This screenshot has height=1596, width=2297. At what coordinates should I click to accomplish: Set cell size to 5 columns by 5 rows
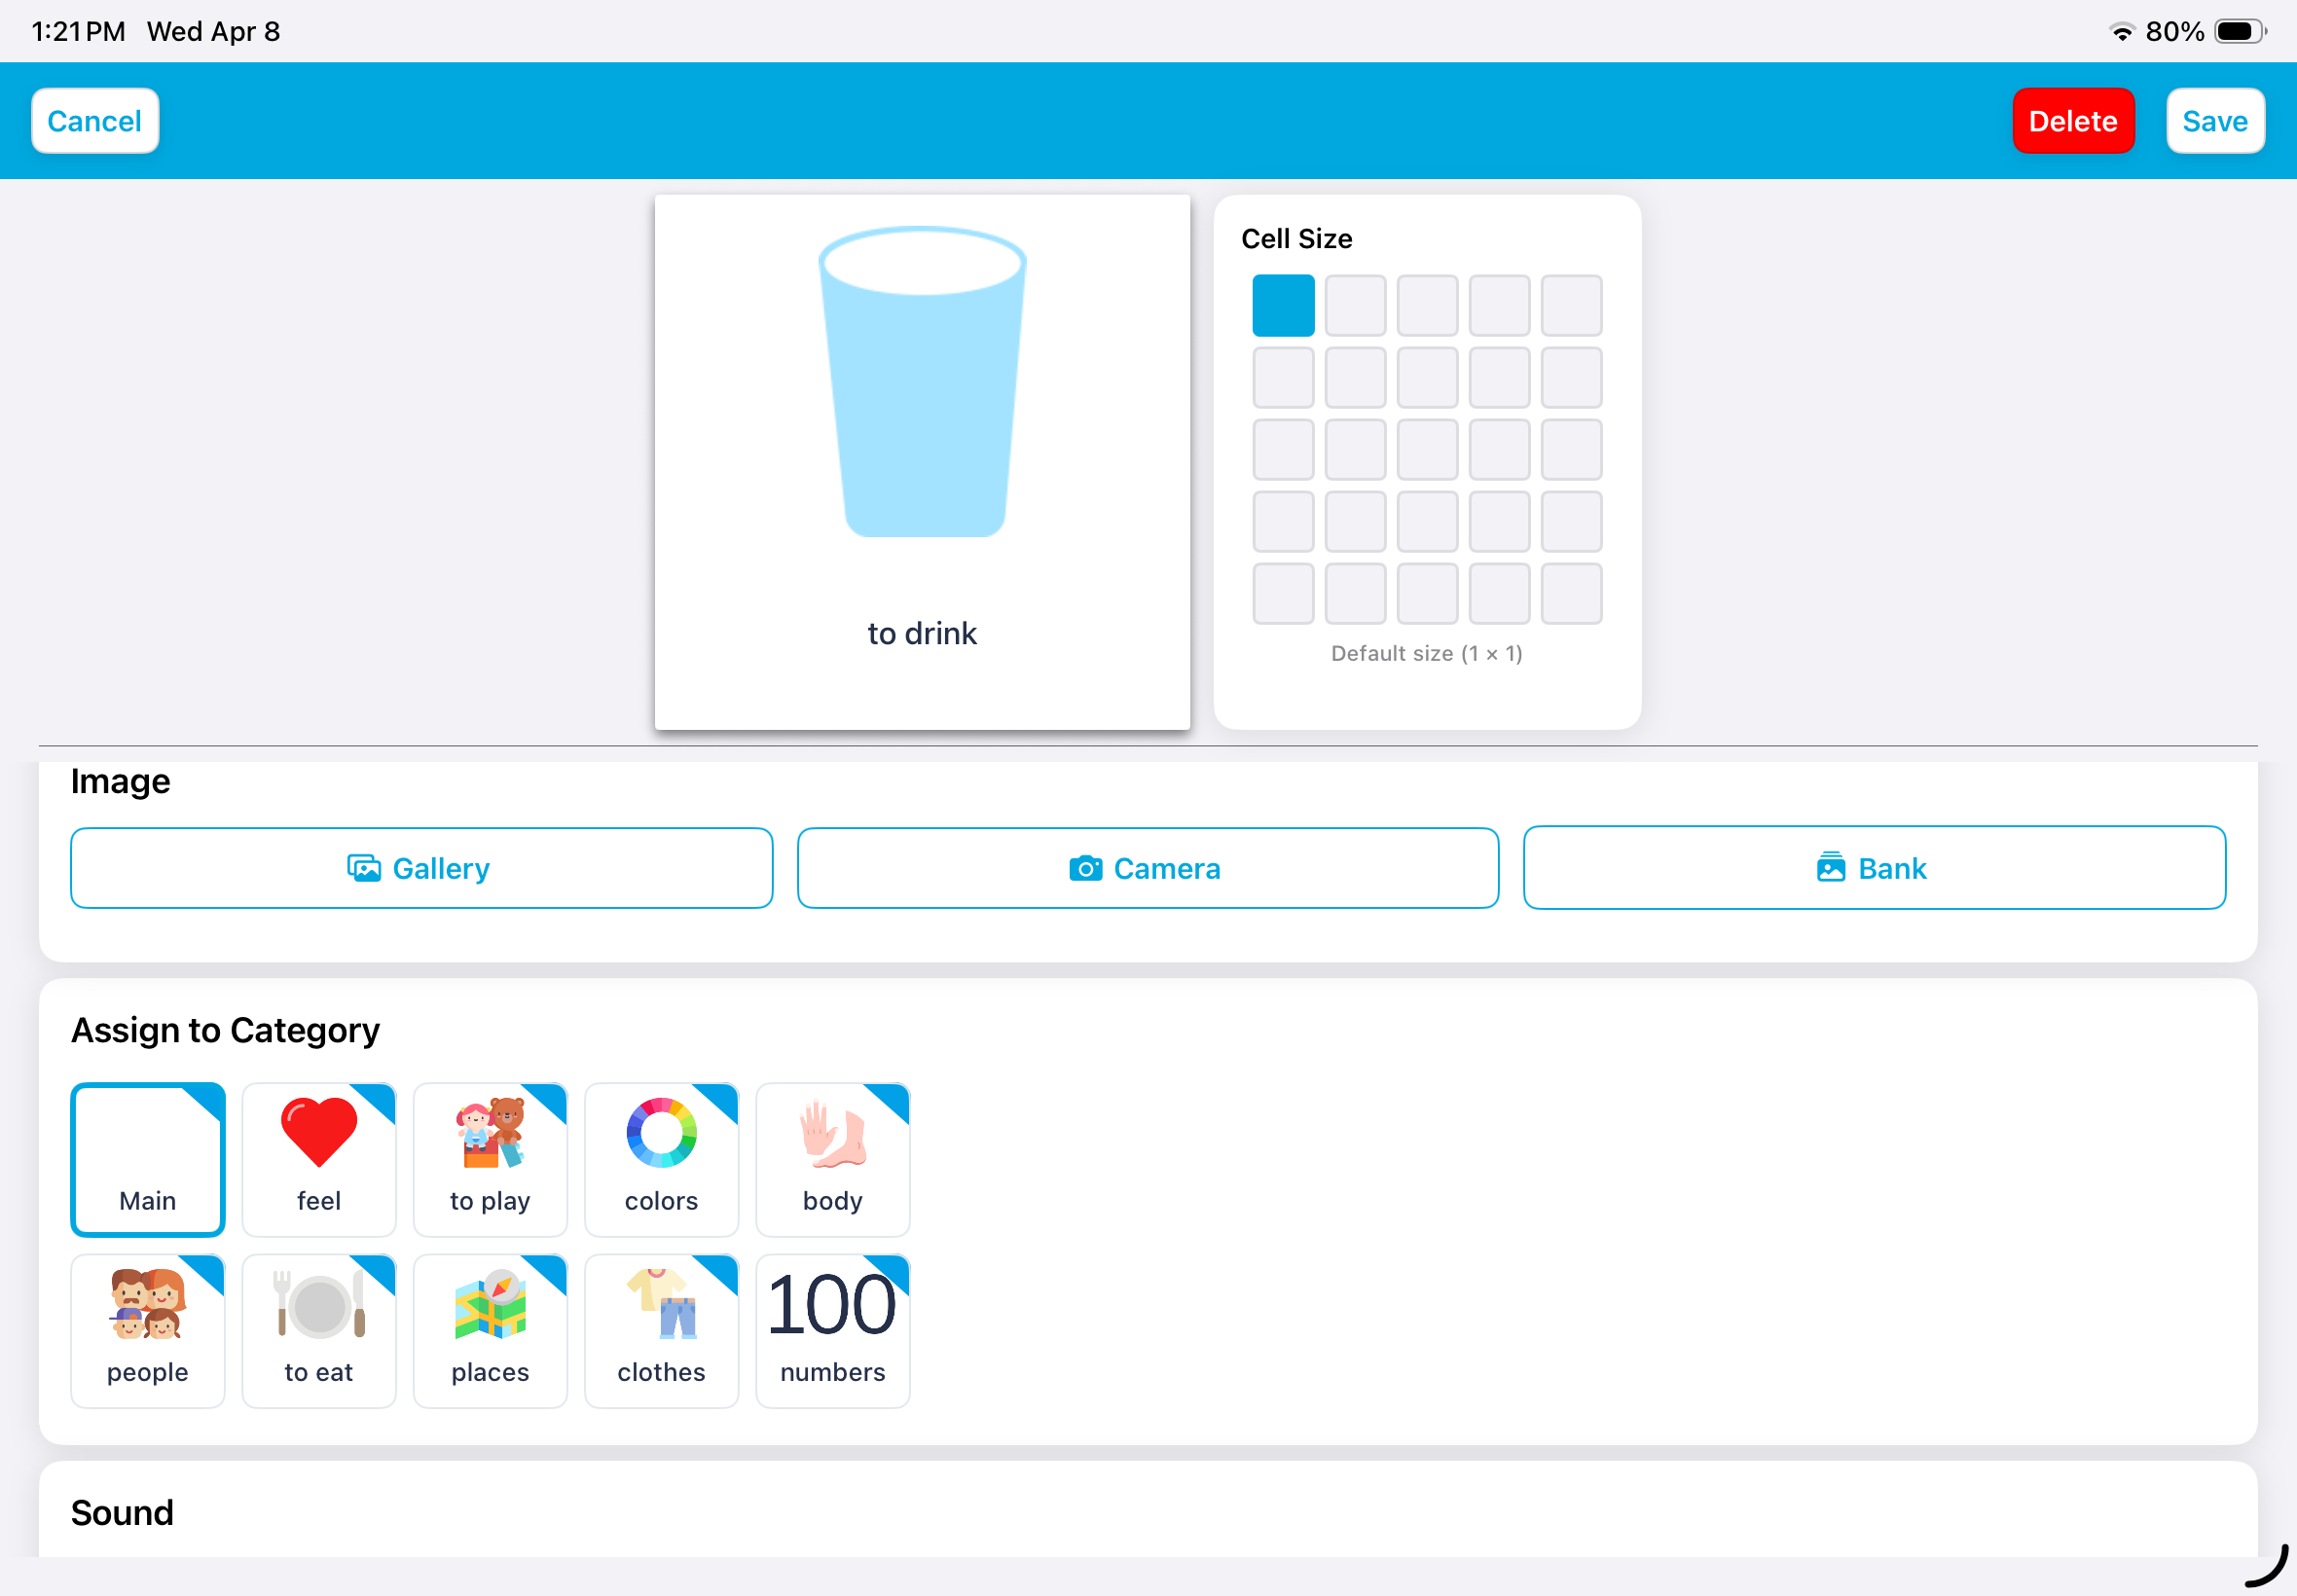pos(1571,593)
